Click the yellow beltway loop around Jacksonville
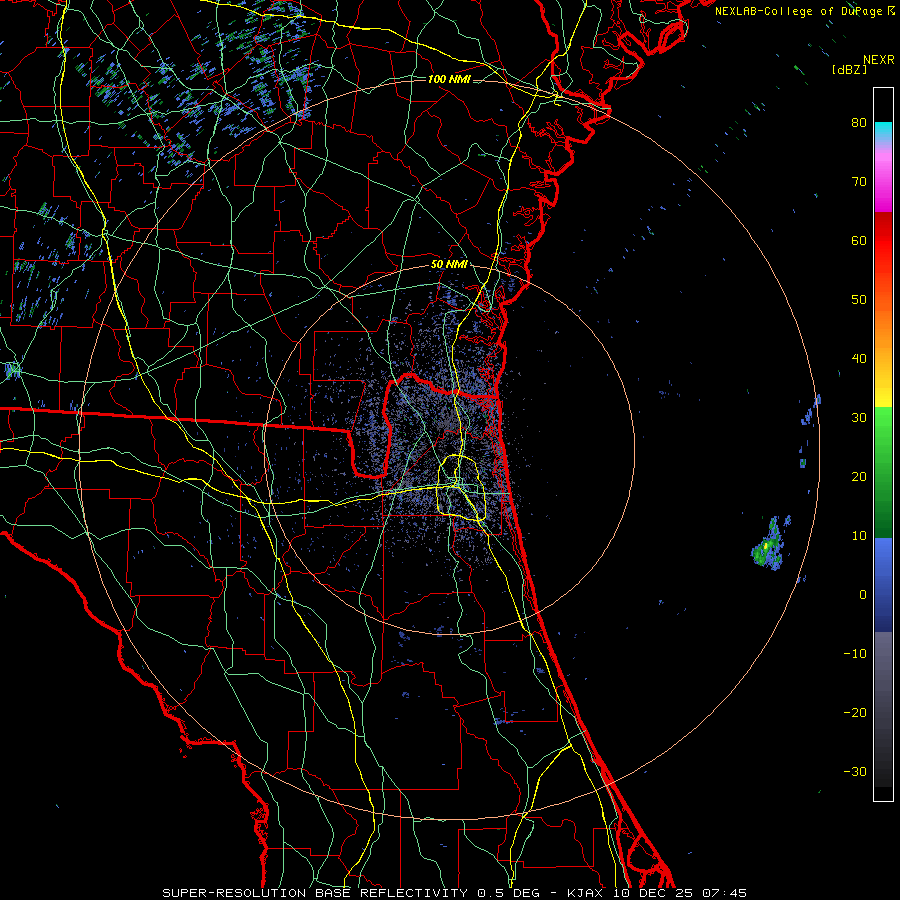Viewport: 900px width, 900px height. [462, 488]
